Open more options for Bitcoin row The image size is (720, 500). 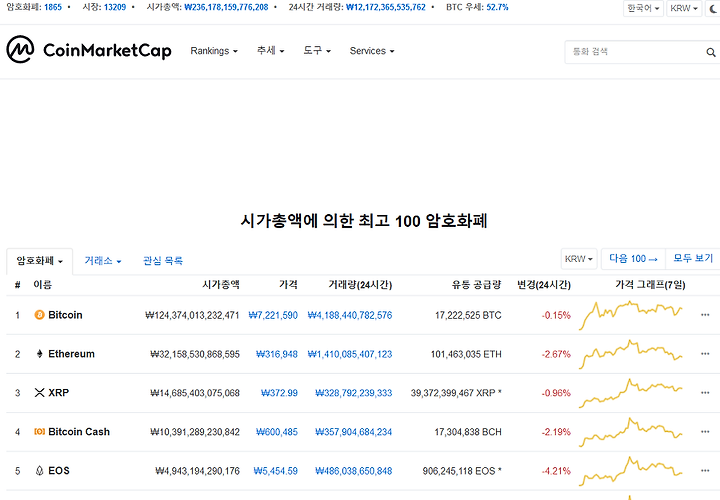(705, 315)
